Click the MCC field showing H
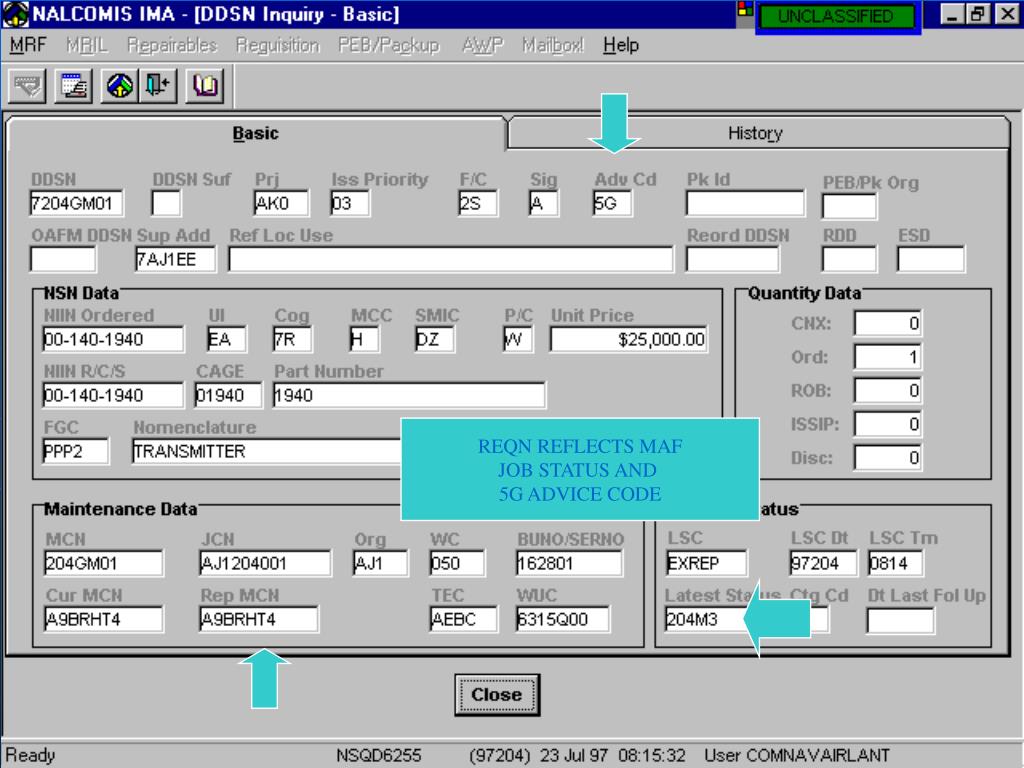This screenshot has width=1024, height=768. tap(364, 340)
